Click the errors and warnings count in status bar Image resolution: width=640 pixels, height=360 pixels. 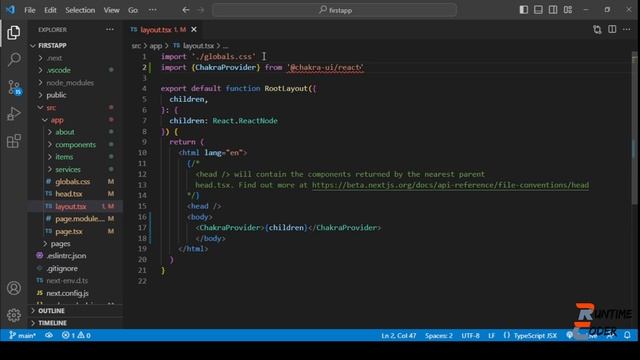pyautogui.click(x=76, y=336)
